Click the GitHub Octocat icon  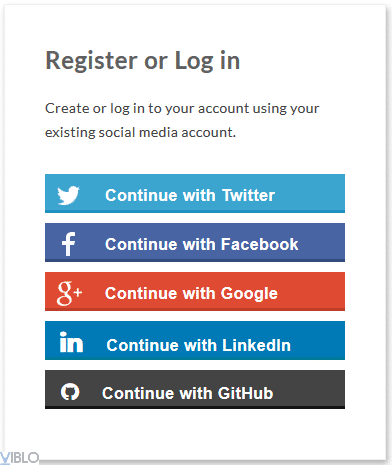pos(70,392)
